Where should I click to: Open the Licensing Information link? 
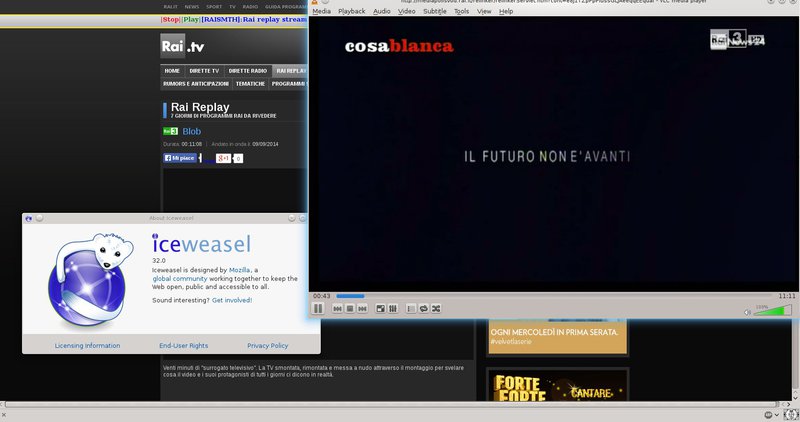87,346
